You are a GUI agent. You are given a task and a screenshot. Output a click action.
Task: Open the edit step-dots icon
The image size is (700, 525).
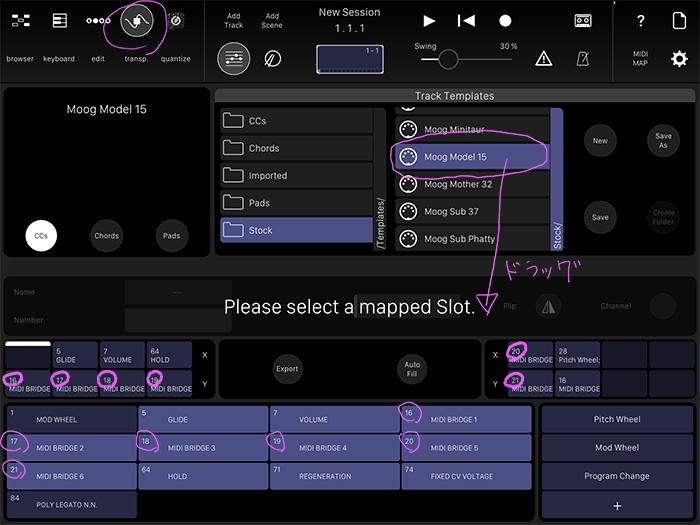point(98,21)
